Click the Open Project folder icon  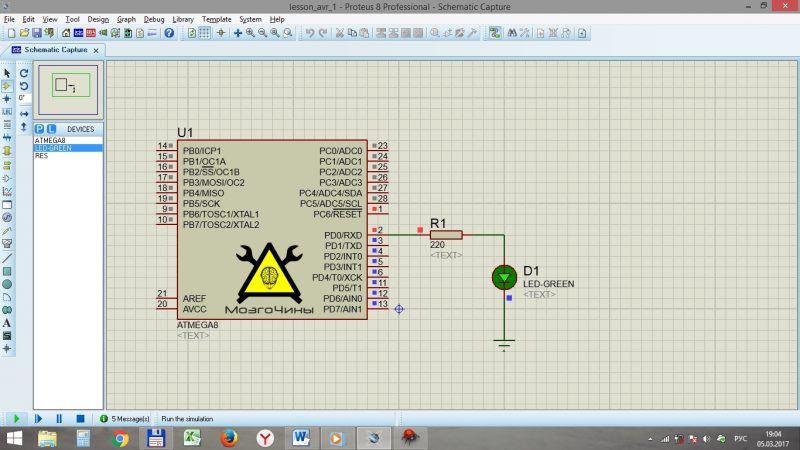24,33
